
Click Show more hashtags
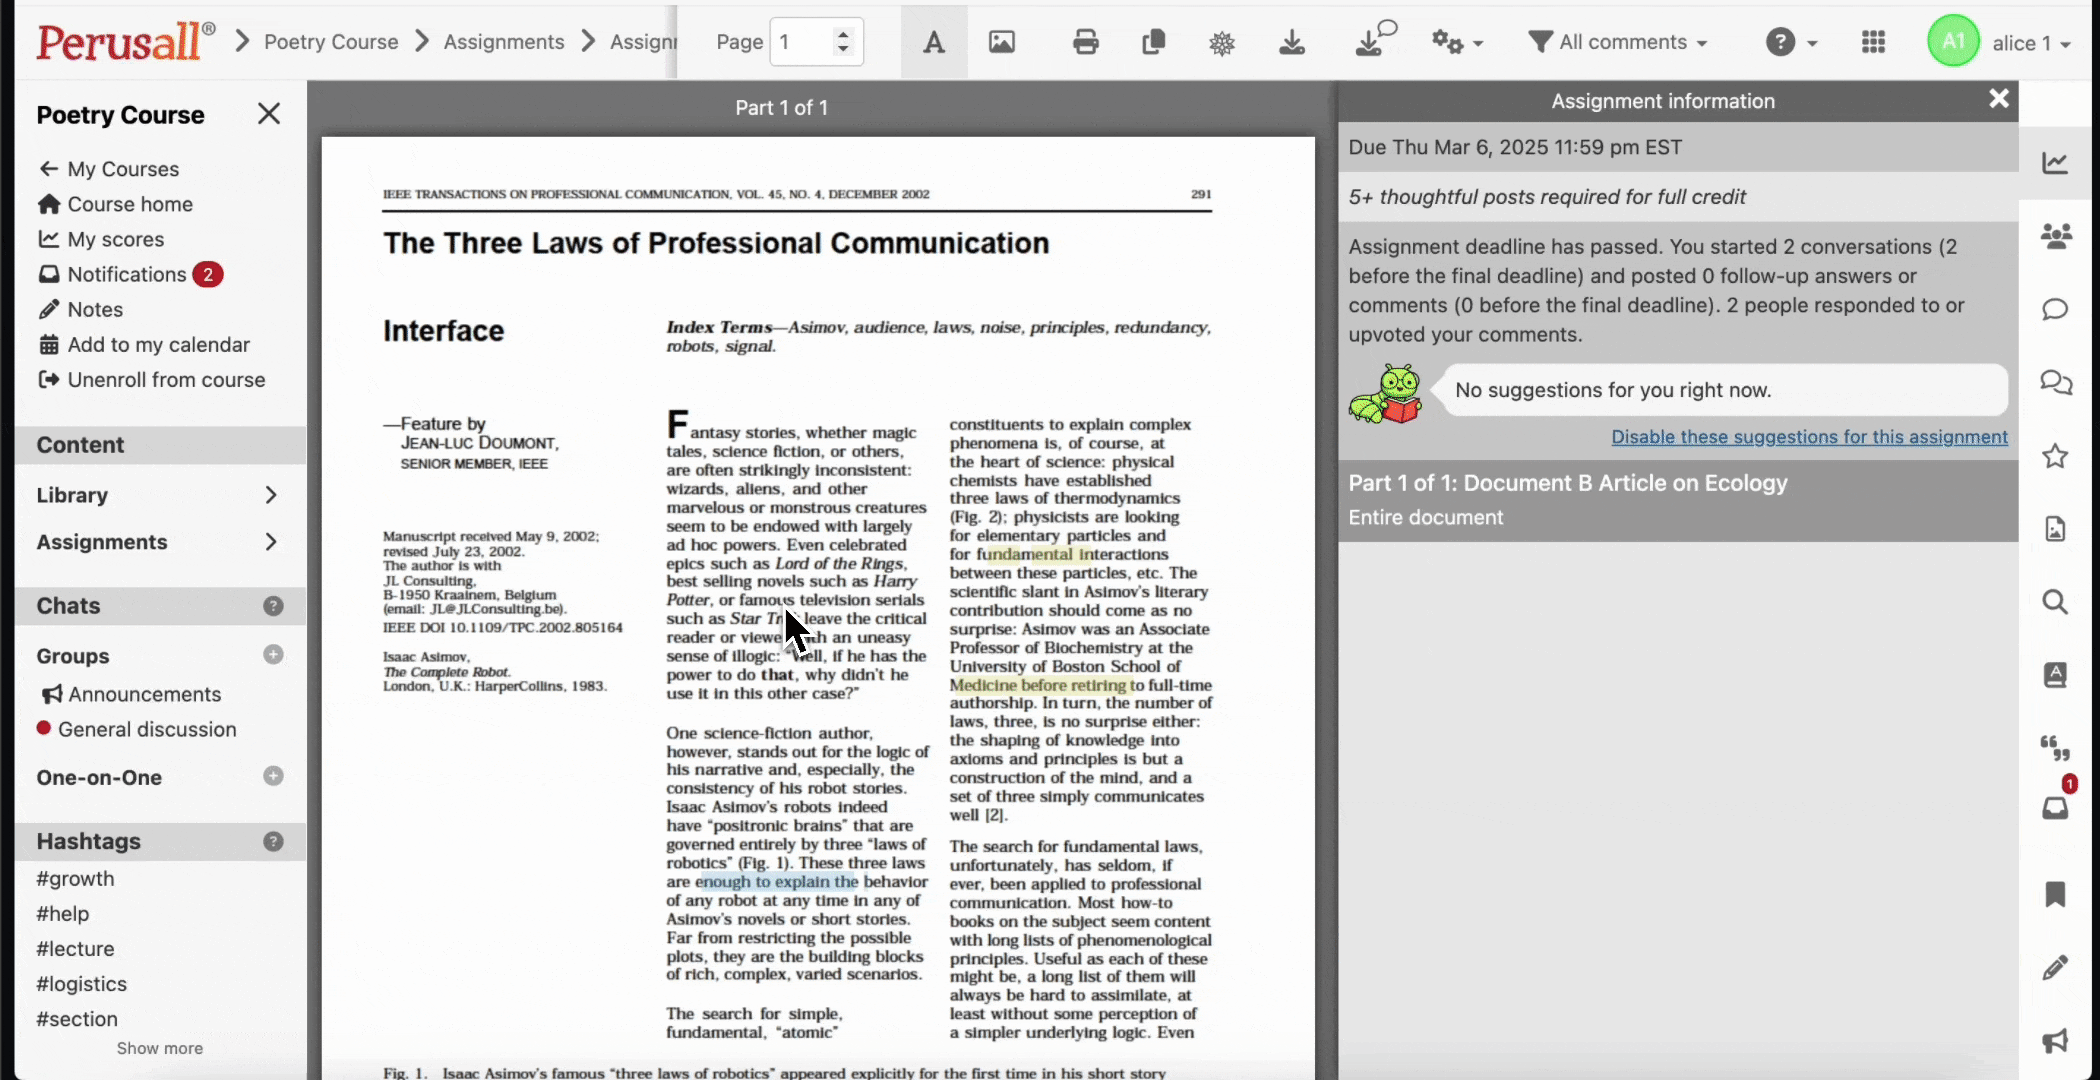[159, 1048]
